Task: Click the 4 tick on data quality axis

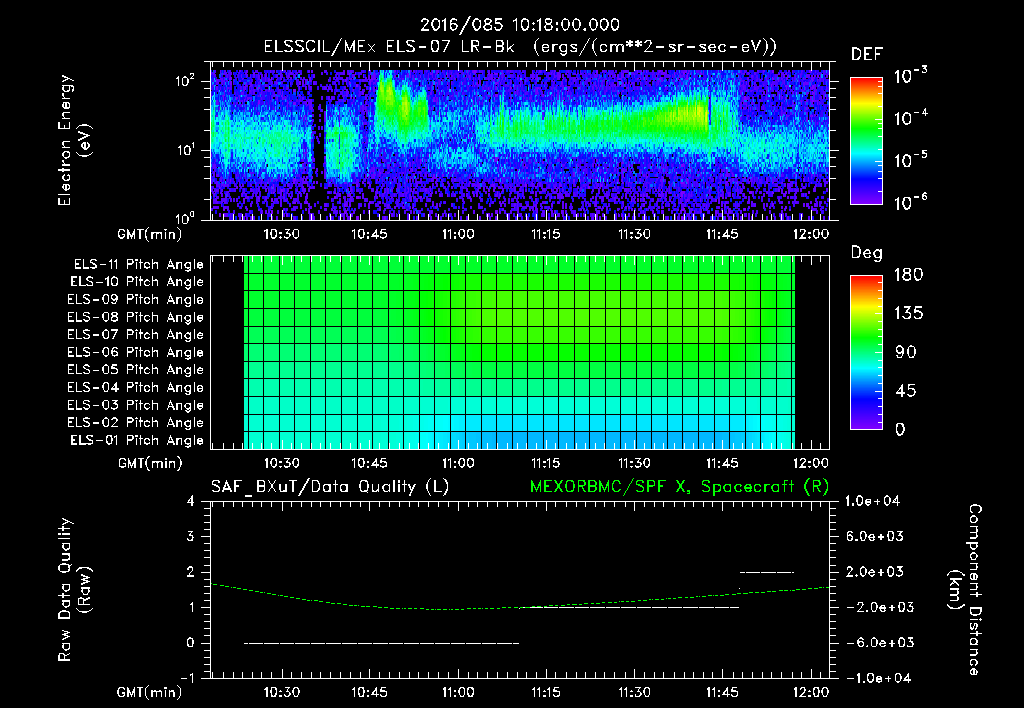Action: click(191, 501)
